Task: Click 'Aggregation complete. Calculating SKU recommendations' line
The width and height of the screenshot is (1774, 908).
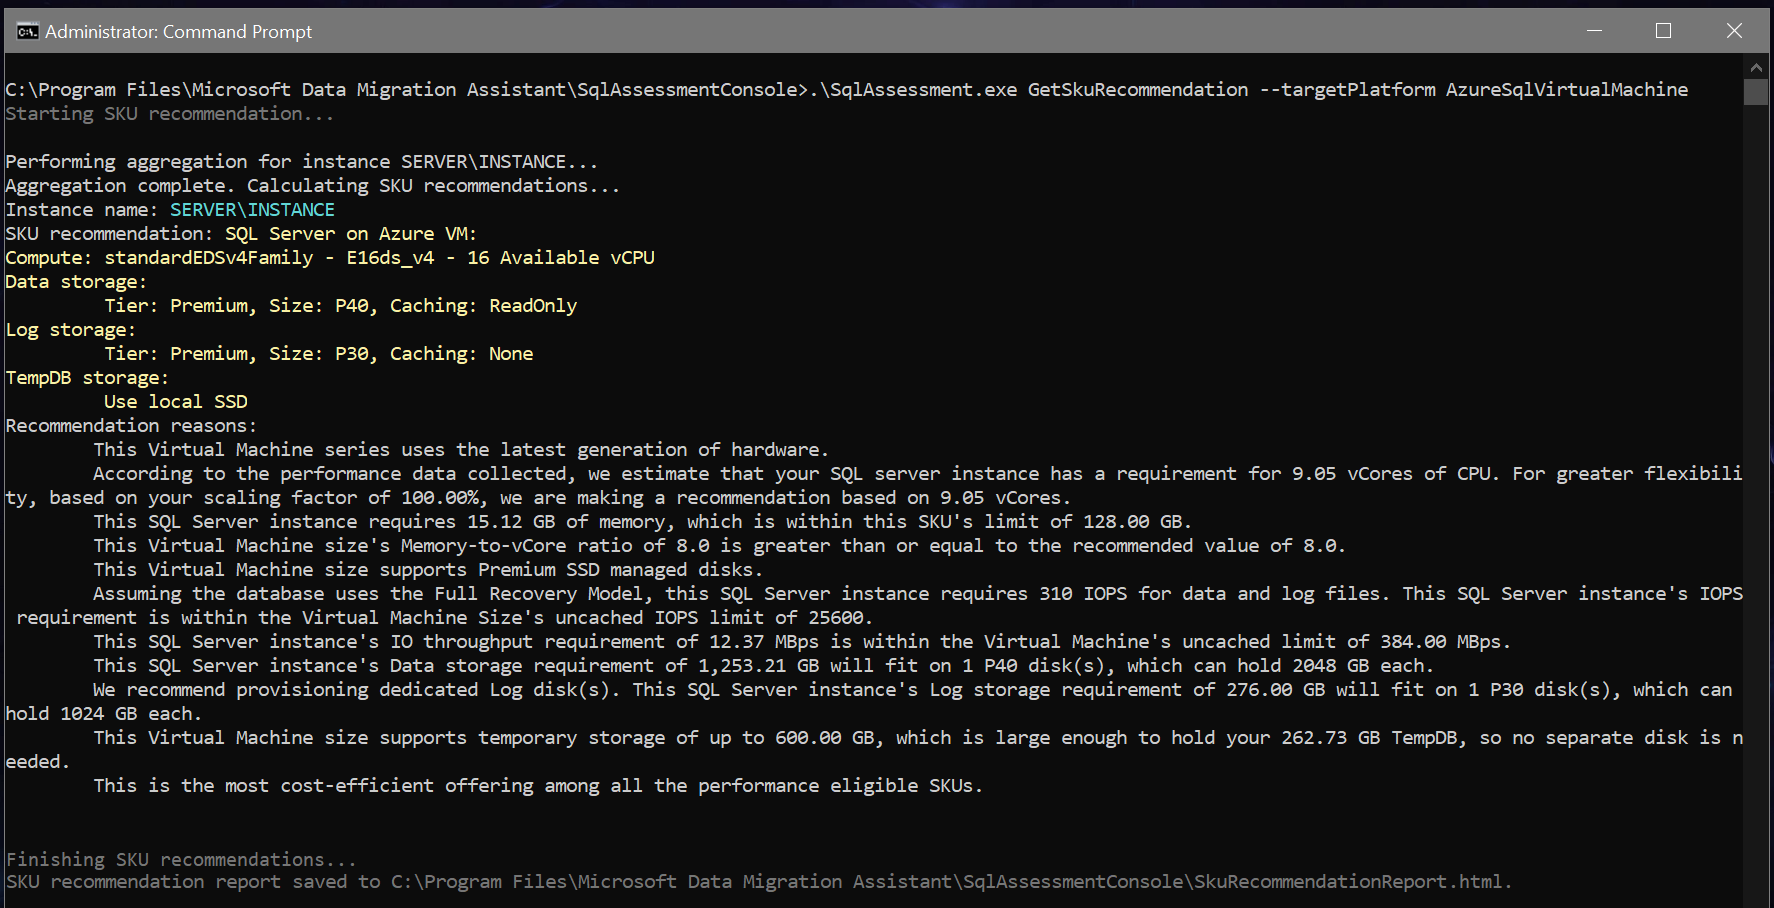Action: tap(313, 186)
